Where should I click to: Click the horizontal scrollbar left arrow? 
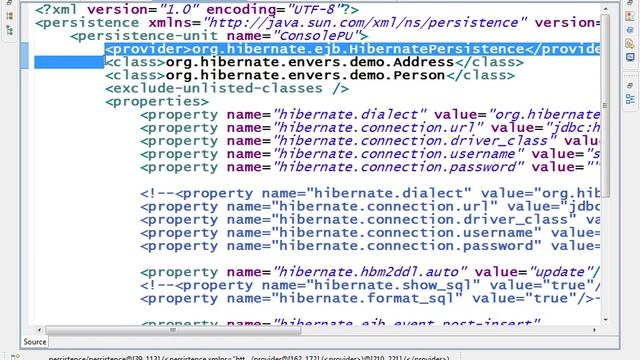pyautogui.click(x=39, y=330)
